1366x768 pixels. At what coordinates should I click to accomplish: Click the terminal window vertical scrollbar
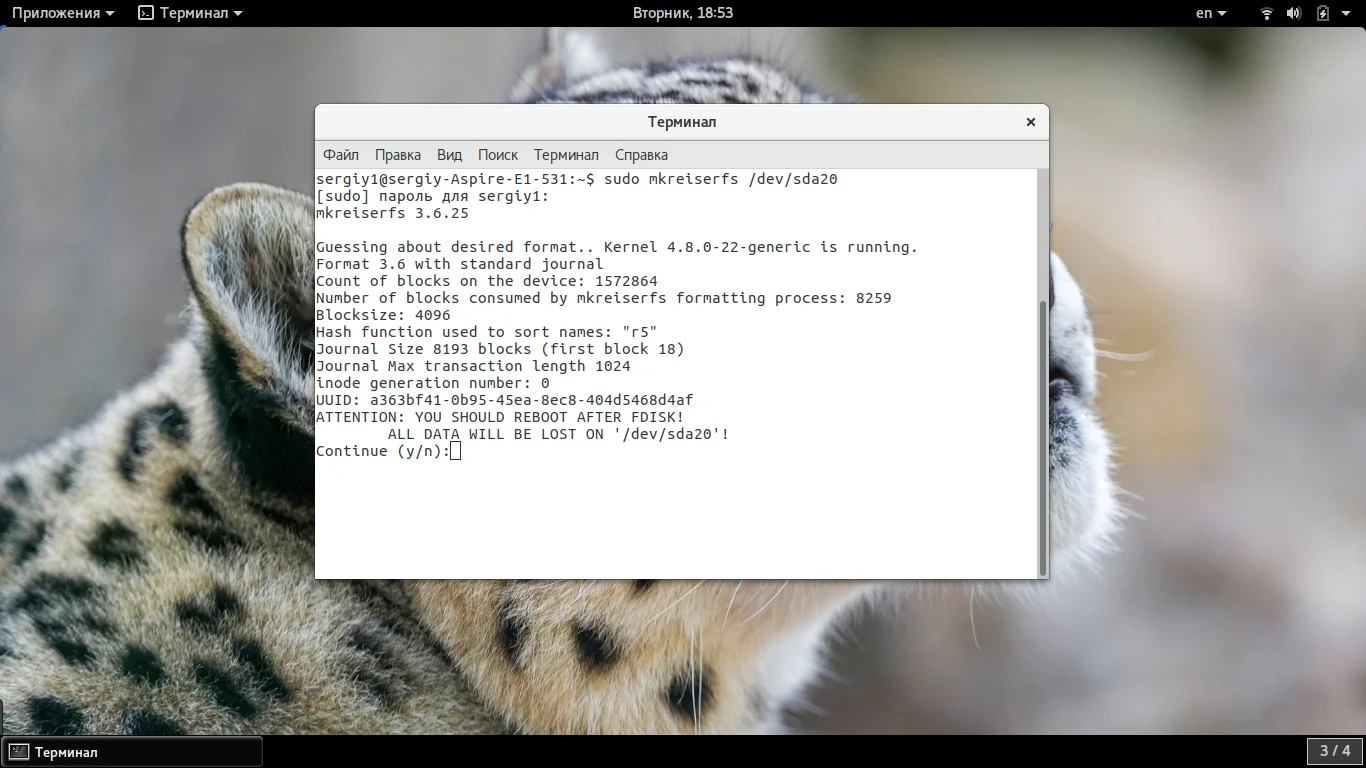coord(1043,436)
